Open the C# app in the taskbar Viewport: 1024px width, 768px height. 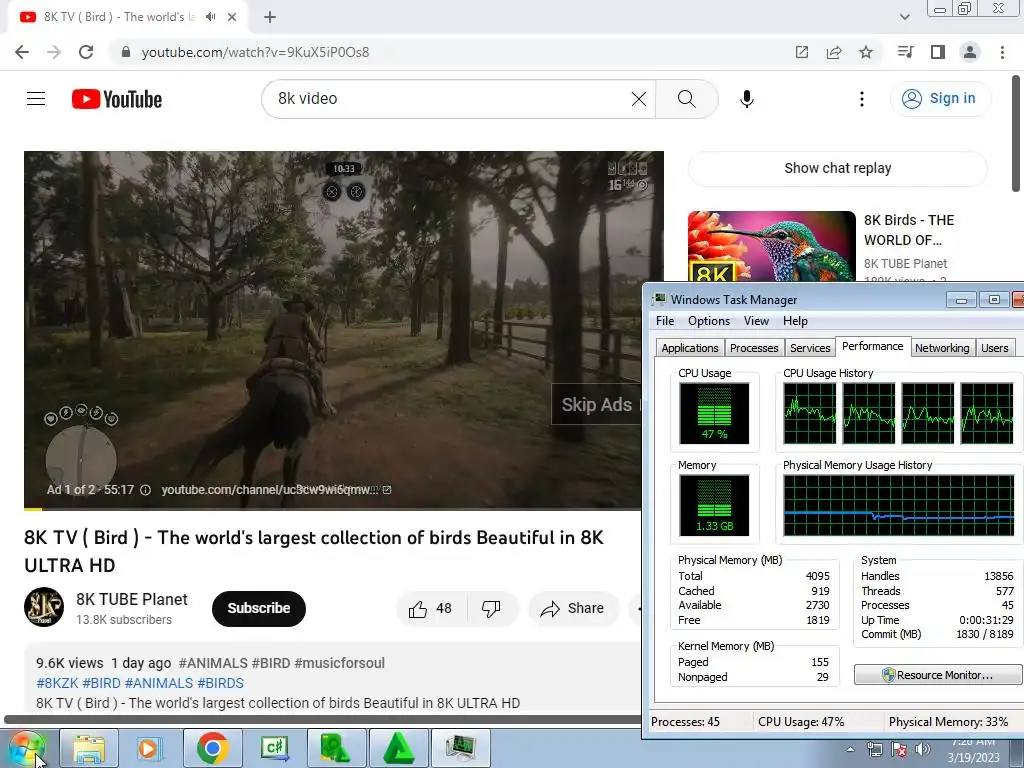[x=274, y=748]
